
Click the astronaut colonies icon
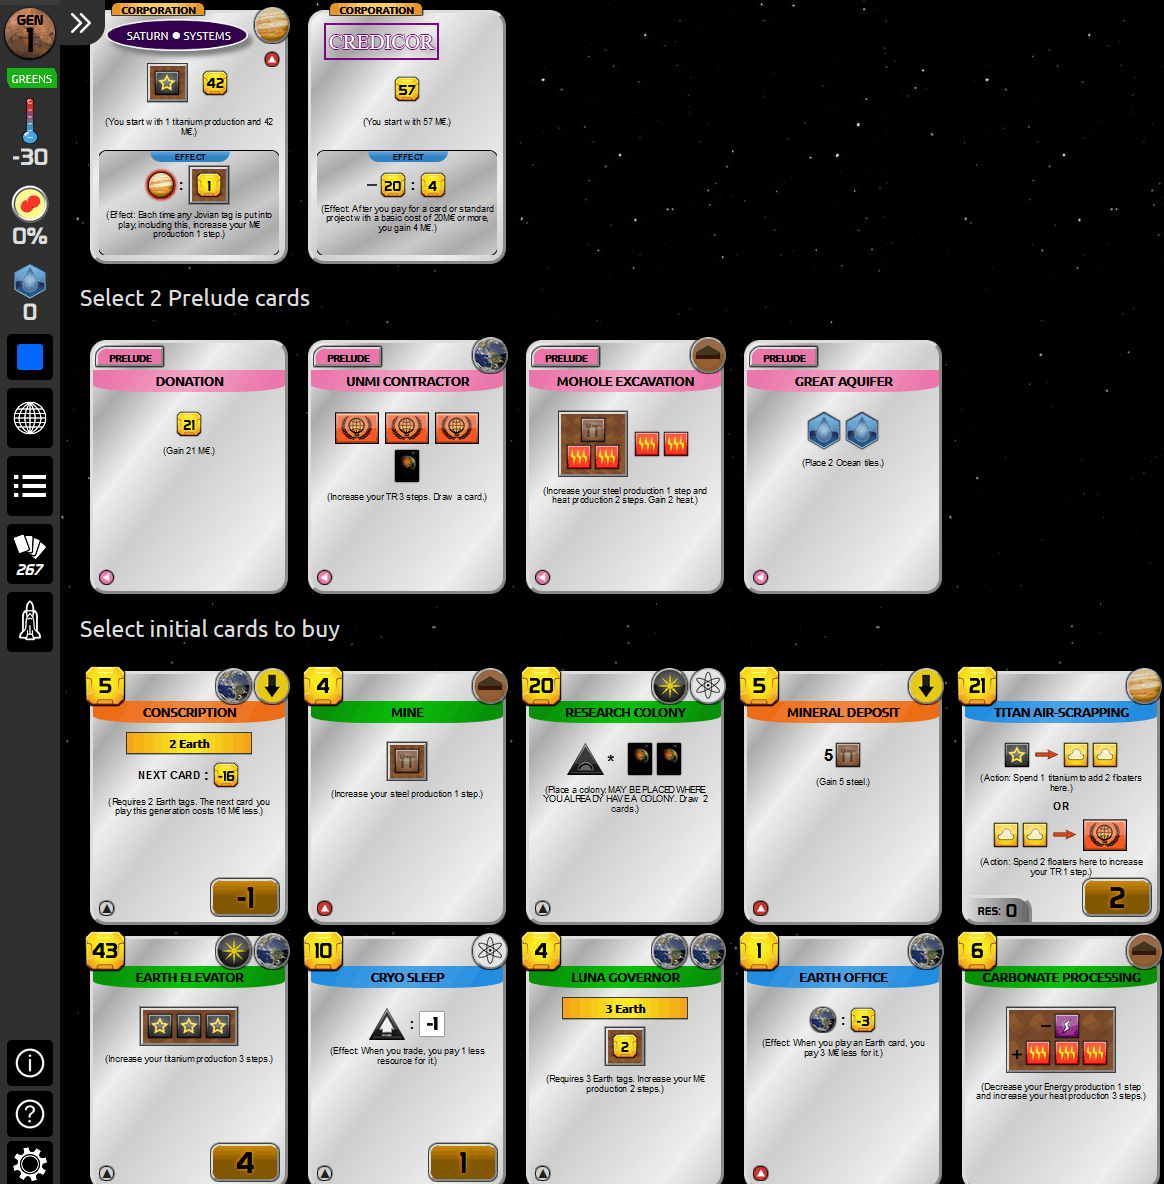click(x=29, y=621)
